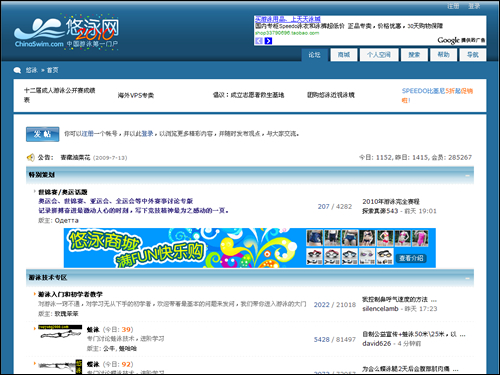Show next Google ad with right arrow
Screen dimensions: 500x375
tap(268, 41)
